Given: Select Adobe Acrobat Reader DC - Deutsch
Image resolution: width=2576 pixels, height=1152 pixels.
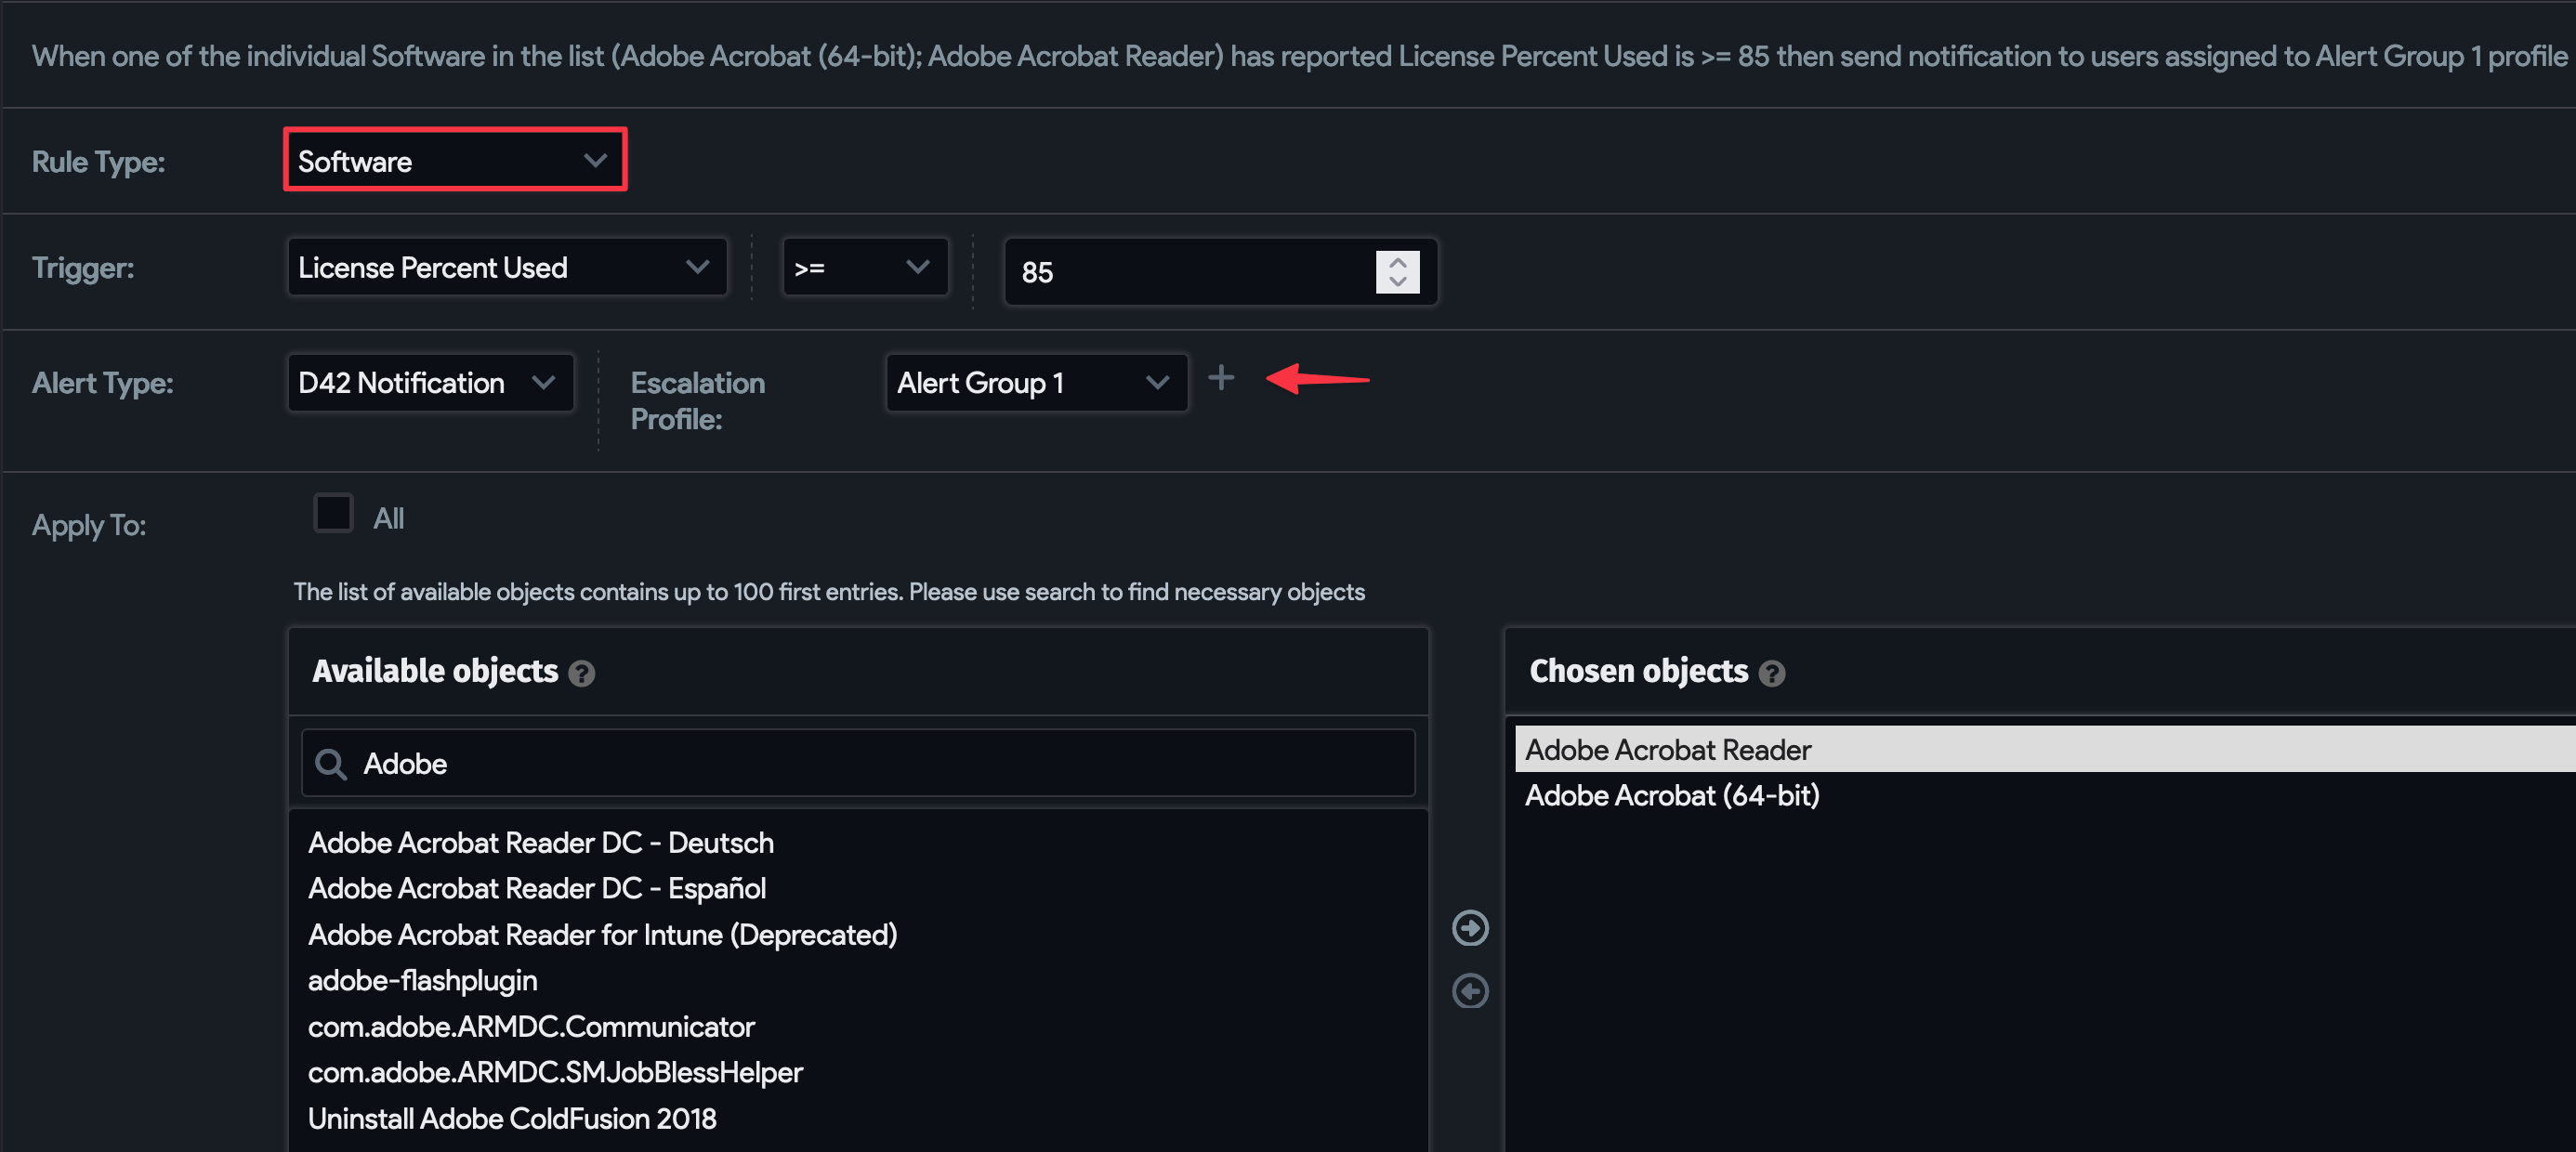Looking at the screenshot, I should 540,842.
